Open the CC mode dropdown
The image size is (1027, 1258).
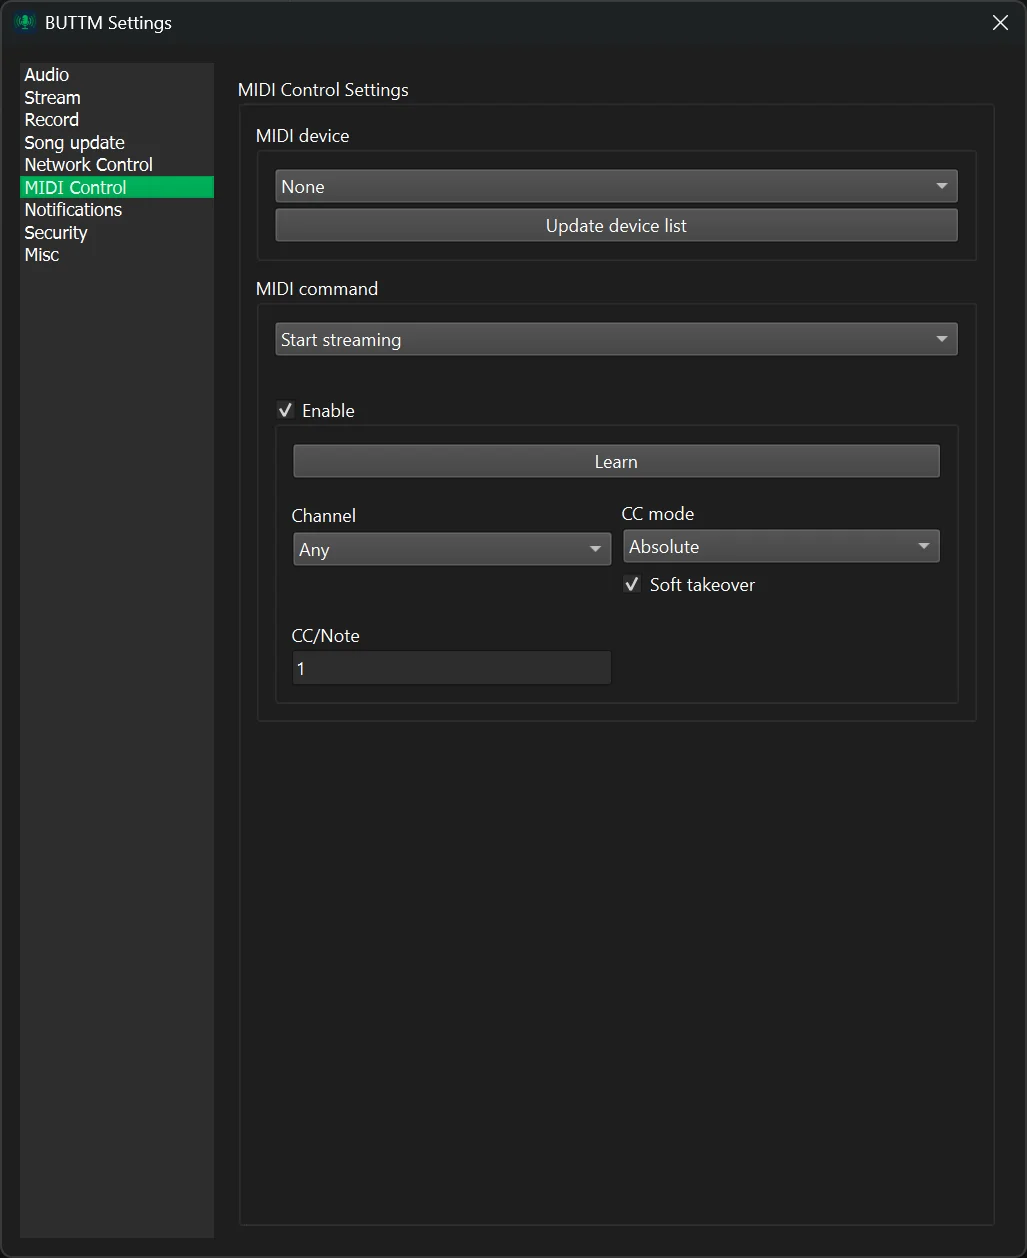coord(781,547)
